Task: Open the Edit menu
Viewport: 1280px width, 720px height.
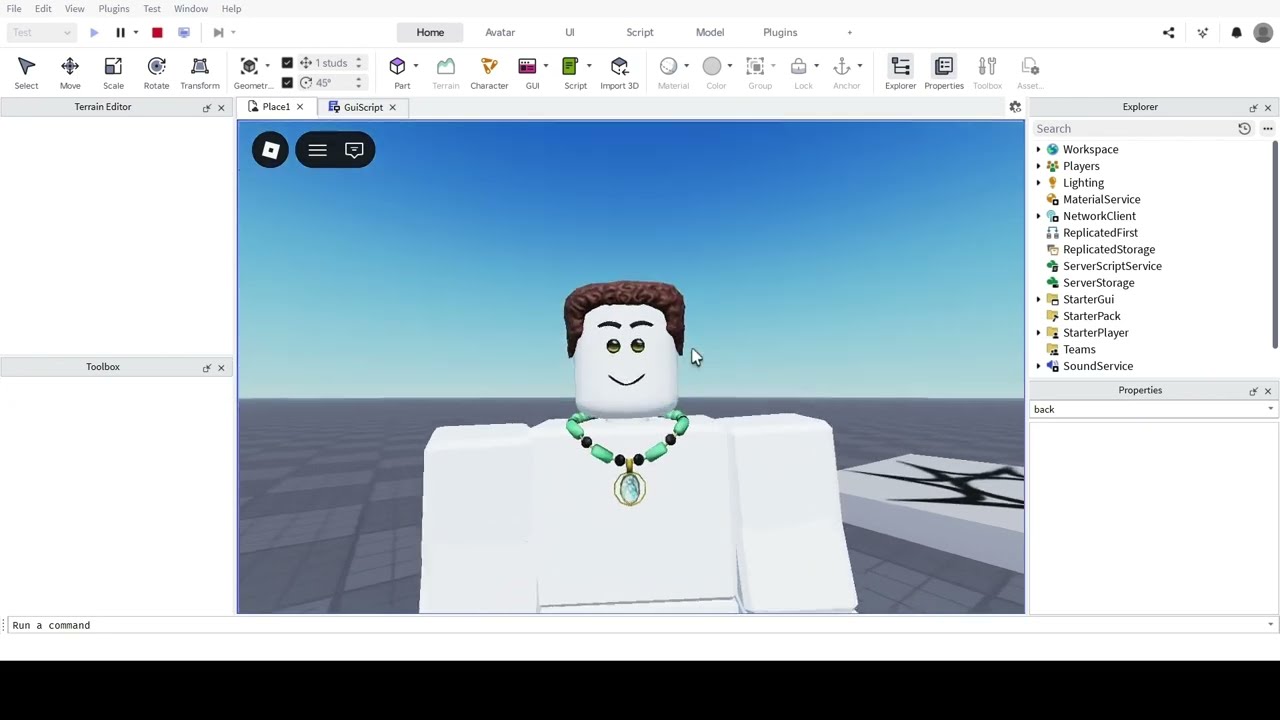Action: pyautogui.click(x=43, y=8)
